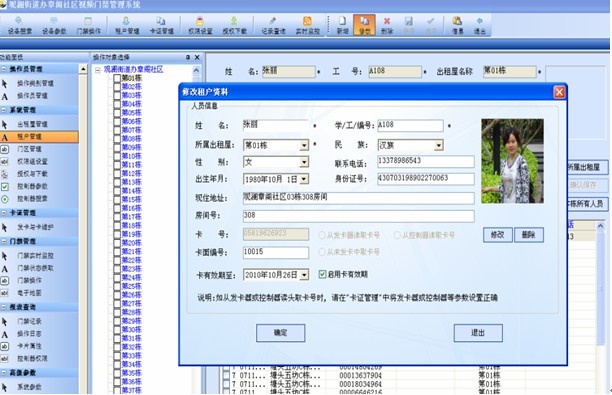Collapse the 卡证管理 sidebar group
This screenshot has width=612, height=395.
(4, 213)
